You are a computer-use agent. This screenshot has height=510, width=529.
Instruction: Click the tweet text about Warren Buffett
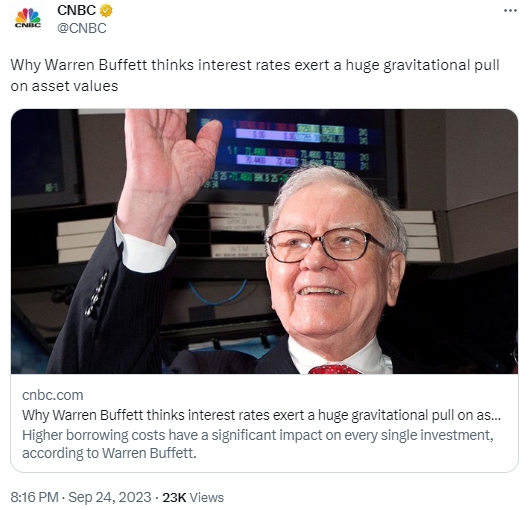(x=255, y=75)
